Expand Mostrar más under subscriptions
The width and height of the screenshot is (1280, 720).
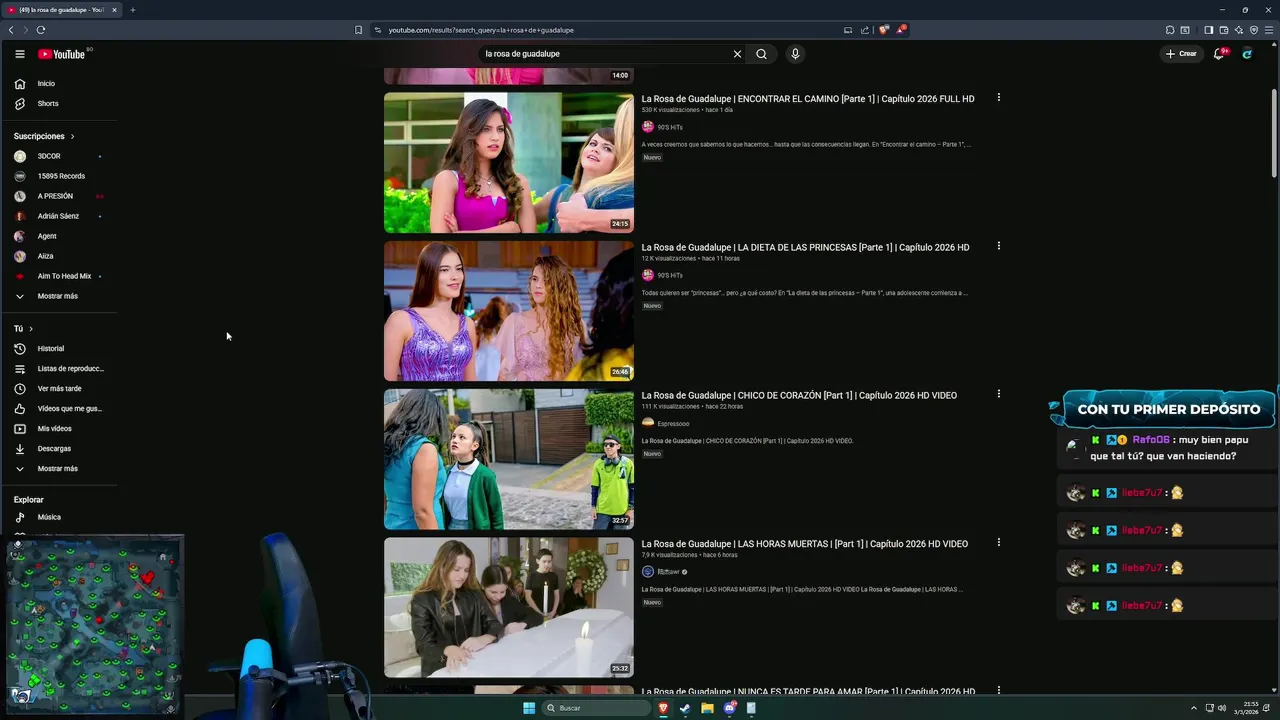pos(60,296)
